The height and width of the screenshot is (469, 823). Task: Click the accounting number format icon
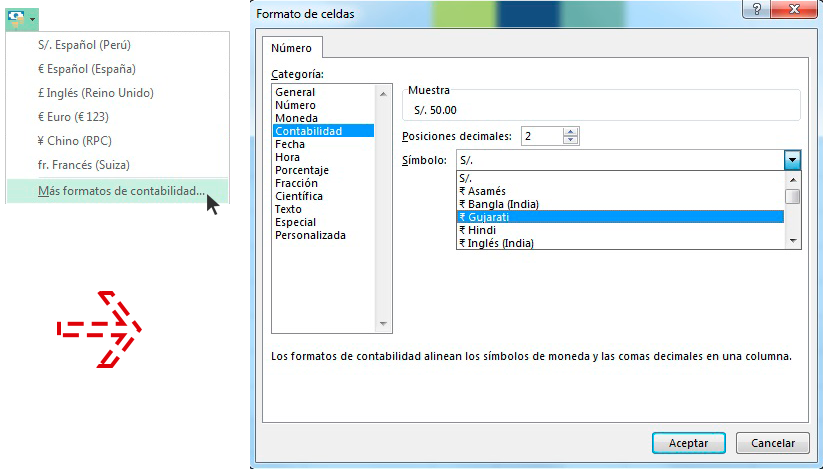pos(16,19)
